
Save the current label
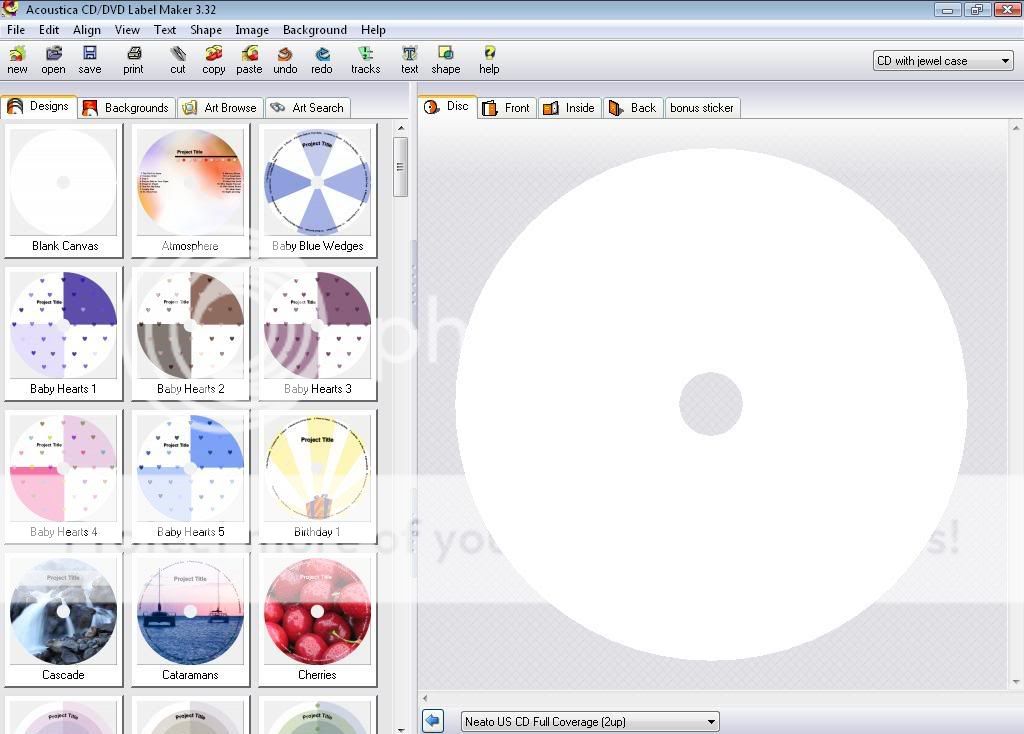coord(89,60)
